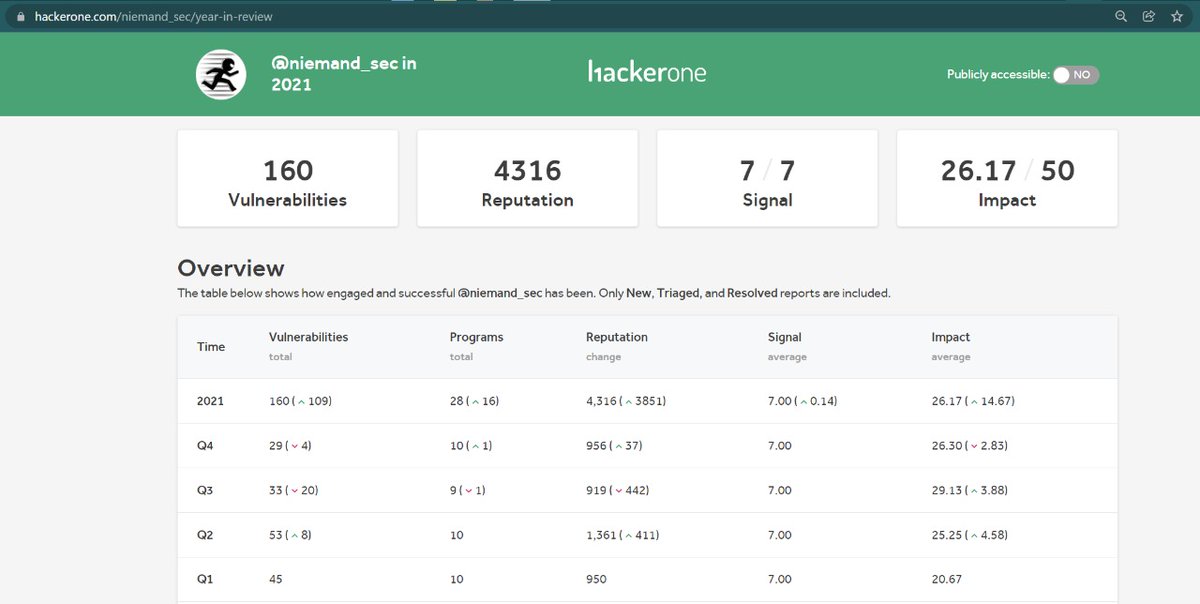Select the Q2 row label

[204, 535]
